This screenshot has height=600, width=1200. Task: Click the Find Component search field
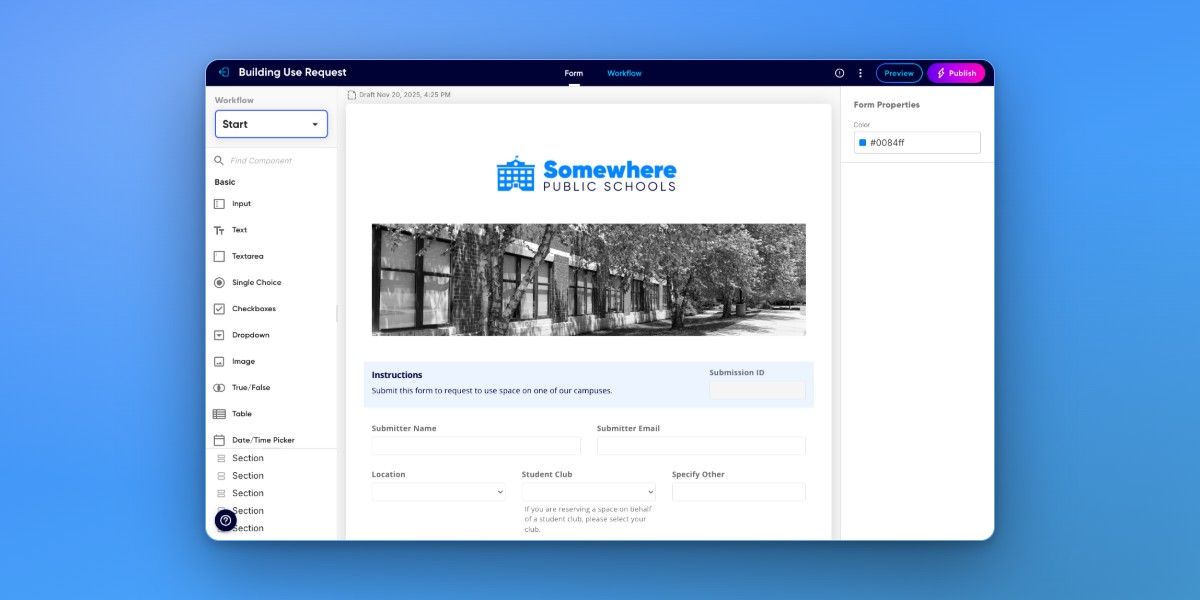pyautogui.click(x=273, y=160)
